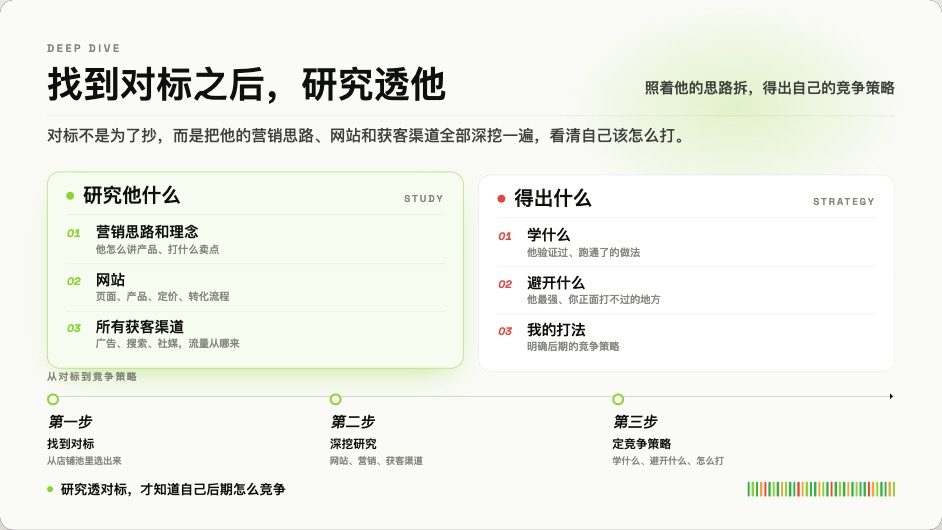Image resolution: width=942 pixels, height=530 pixels.
Task: Select item 我的打法
Action: coord(556,330)
